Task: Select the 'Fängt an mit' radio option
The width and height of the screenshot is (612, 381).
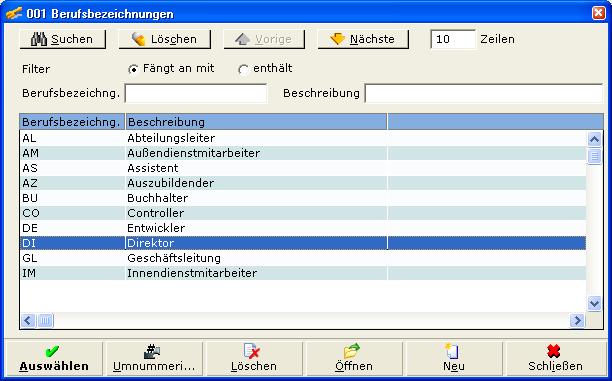Action: pyautogui.click(x=133, y=69)
